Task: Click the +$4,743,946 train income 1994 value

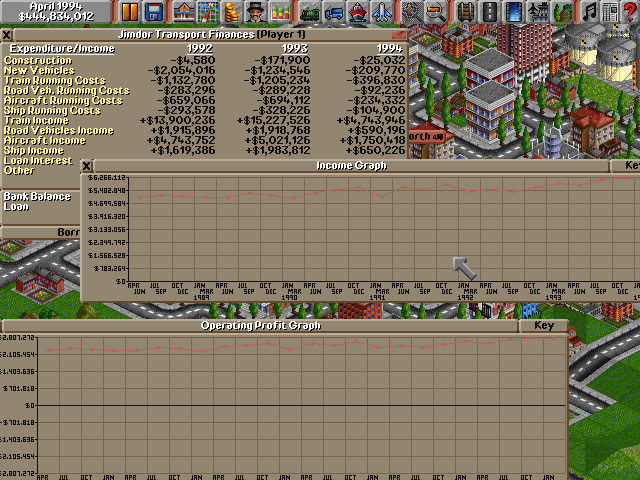Action: click(371, 120)
